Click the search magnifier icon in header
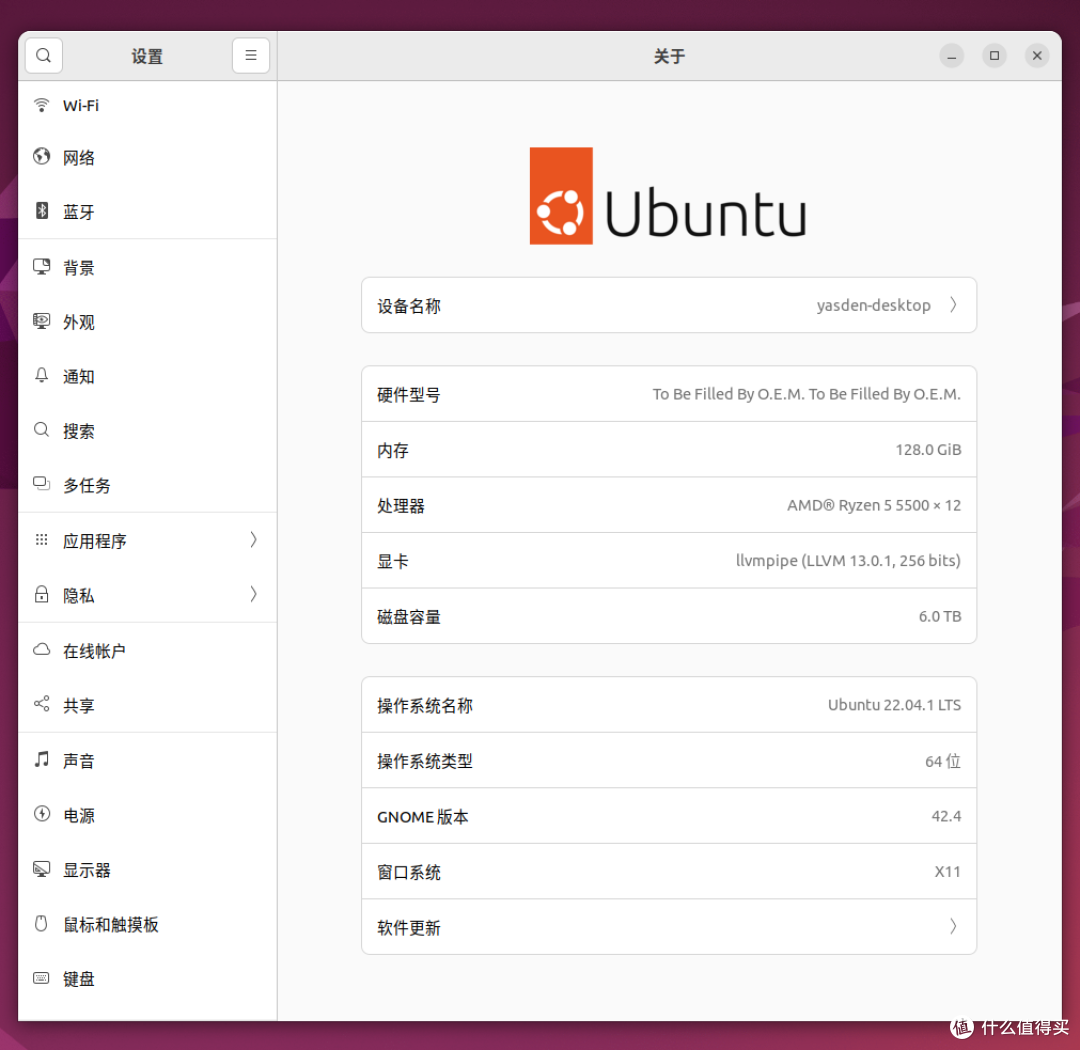This screenshot has width=1080, height=1050. click(x=44, y=56)
